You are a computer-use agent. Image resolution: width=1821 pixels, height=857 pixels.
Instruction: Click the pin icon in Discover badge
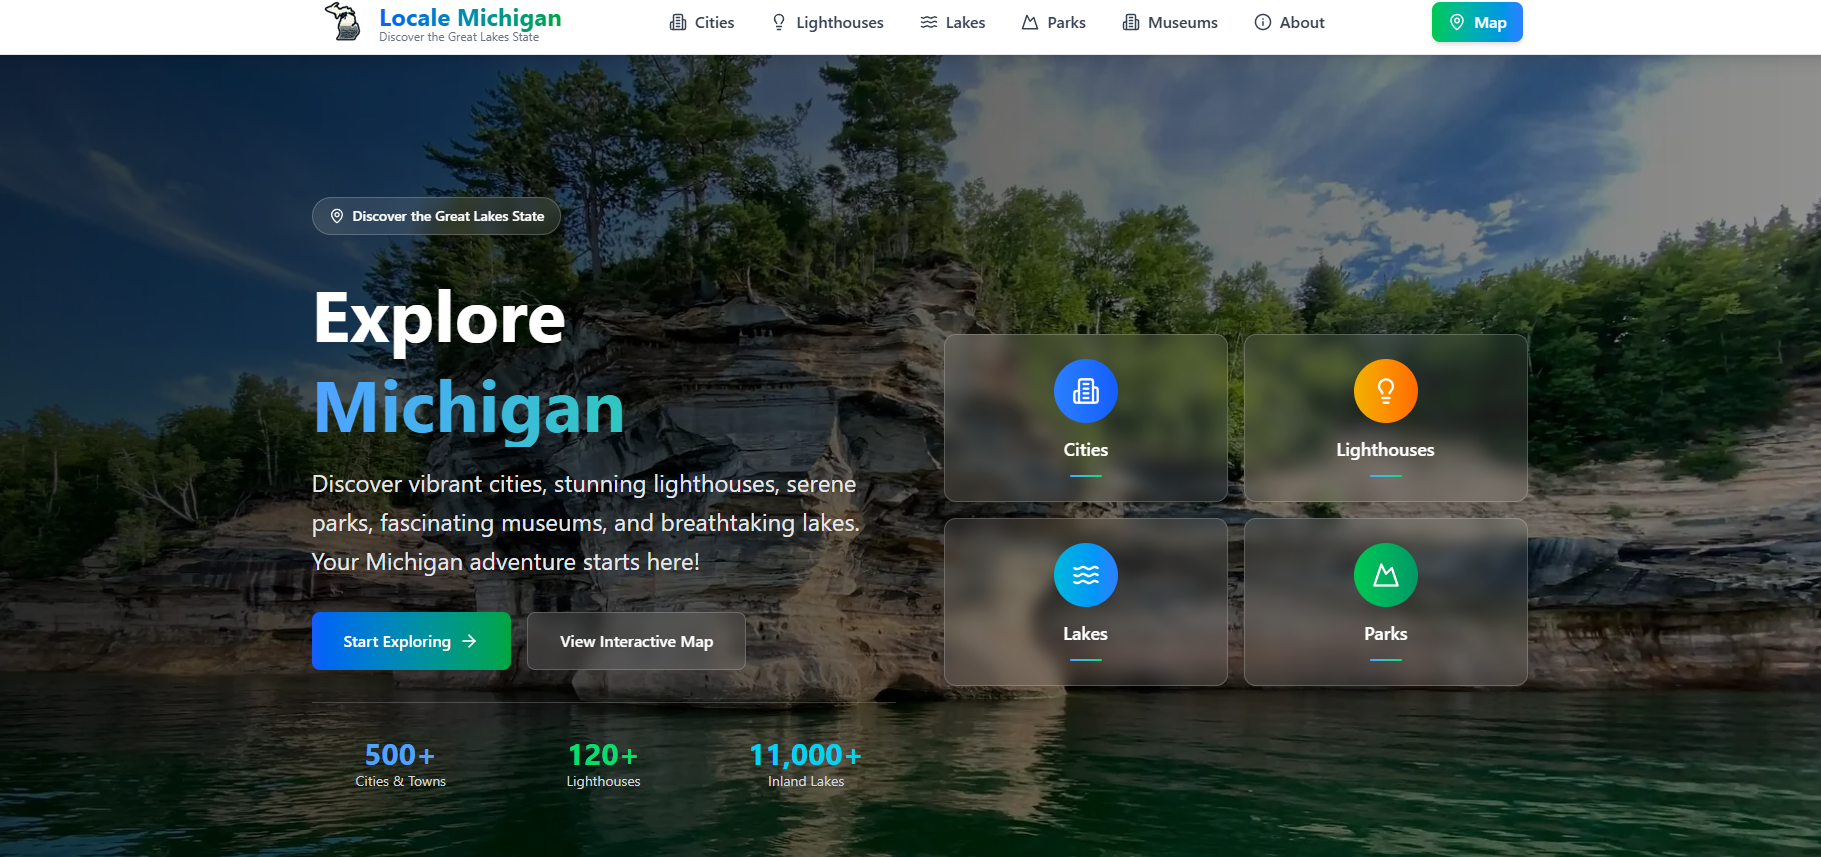point(337,216)
